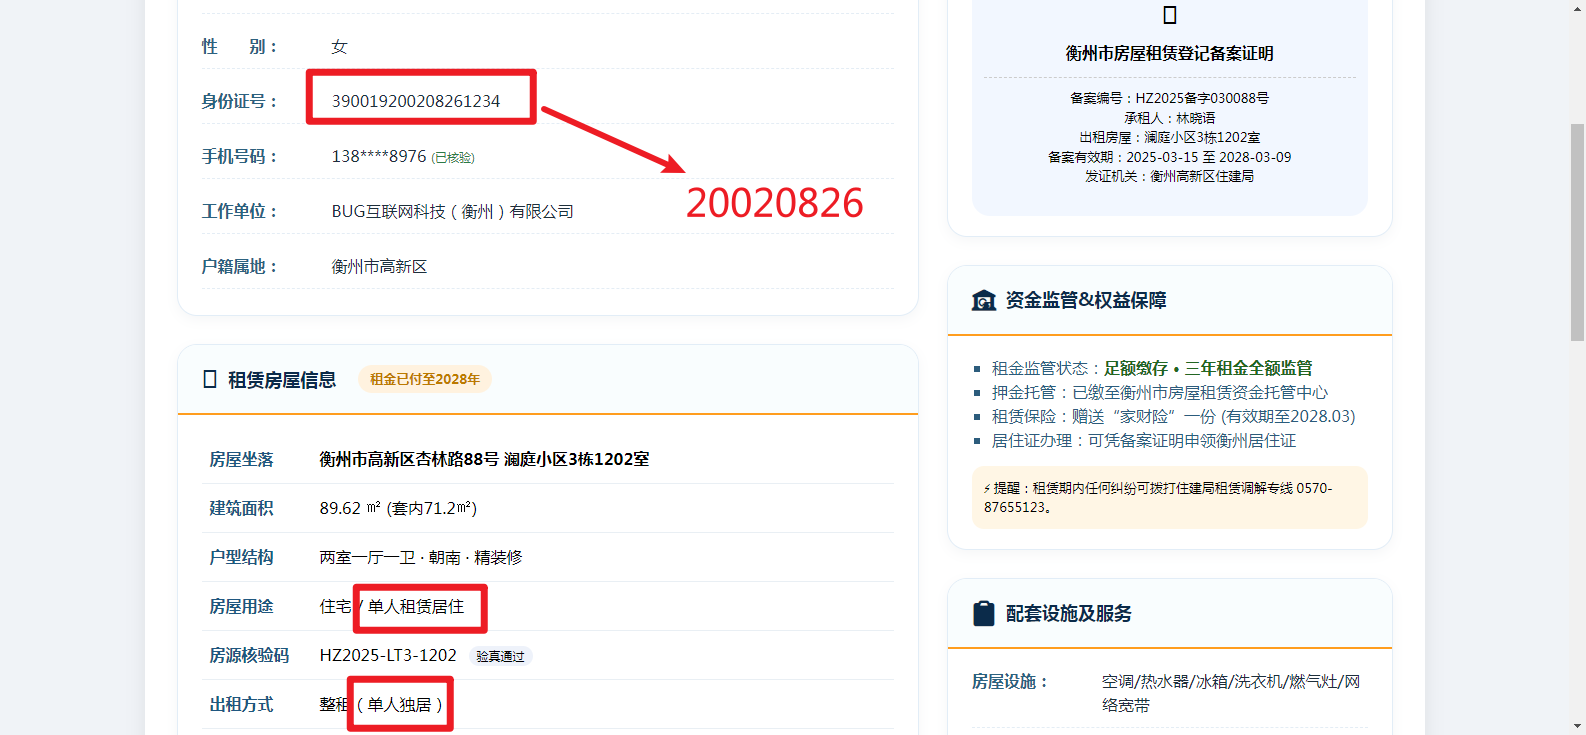
Task: Click validity period 2025-03-15 至 2028-03-09
Action: [1209, 157]
